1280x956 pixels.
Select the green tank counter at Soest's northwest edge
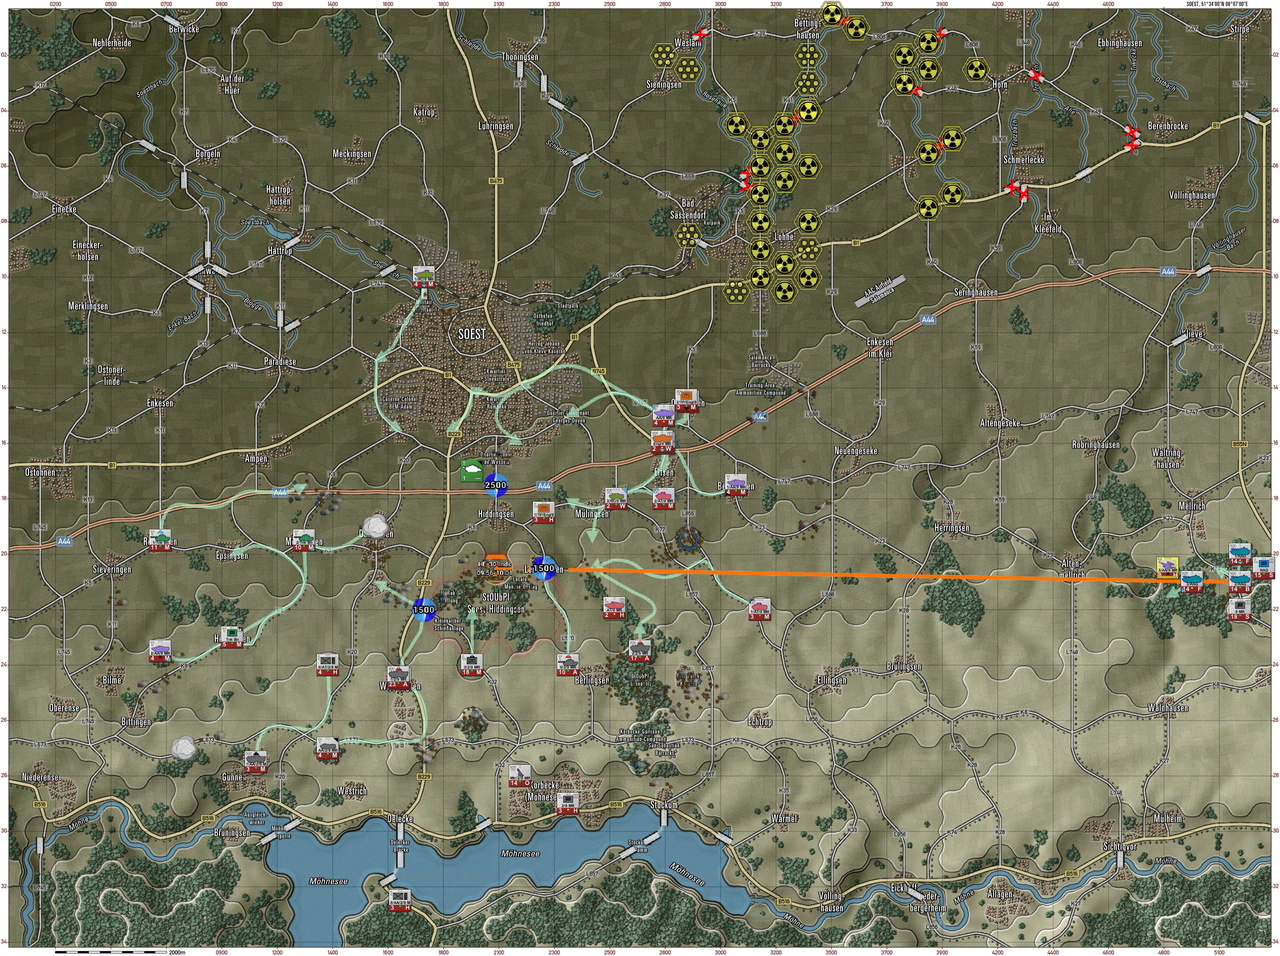point(424,276)
